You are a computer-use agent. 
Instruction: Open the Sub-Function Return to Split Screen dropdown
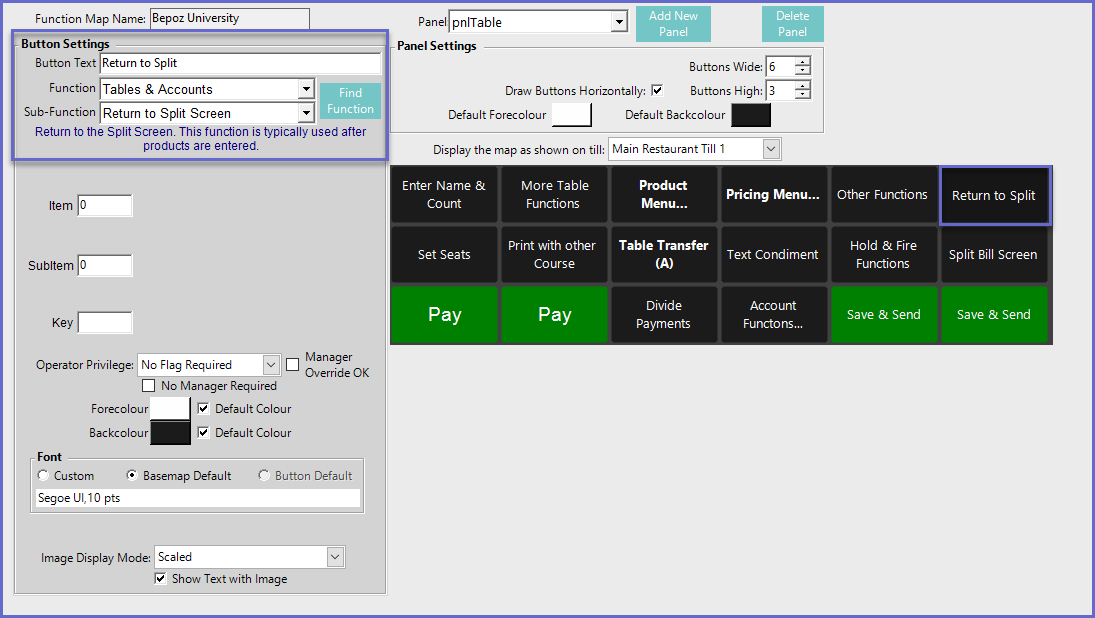(306, 113)
